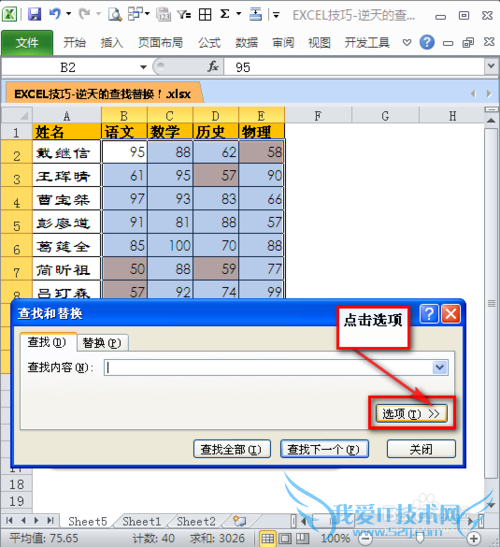Image resolution: width=500 pixels, height=547 pixels.
Task: Switch to the 开发工具 ribbon tab
Action: pyautogui.click(x=367, y=43)
